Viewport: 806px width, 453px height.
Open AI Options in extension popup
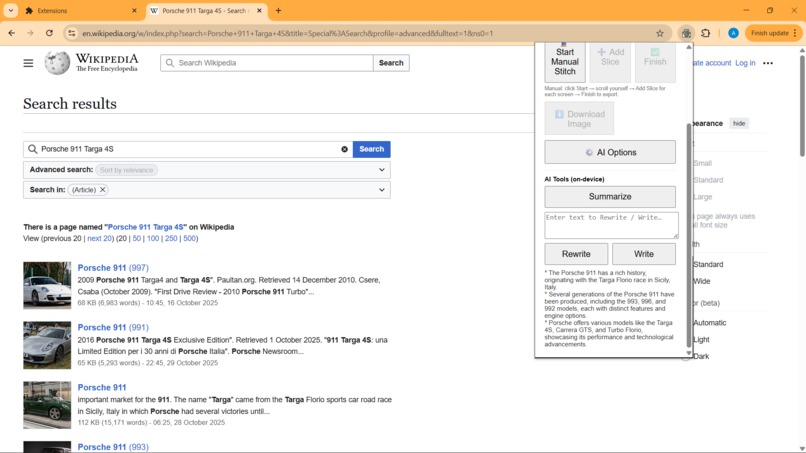[610, 152]
